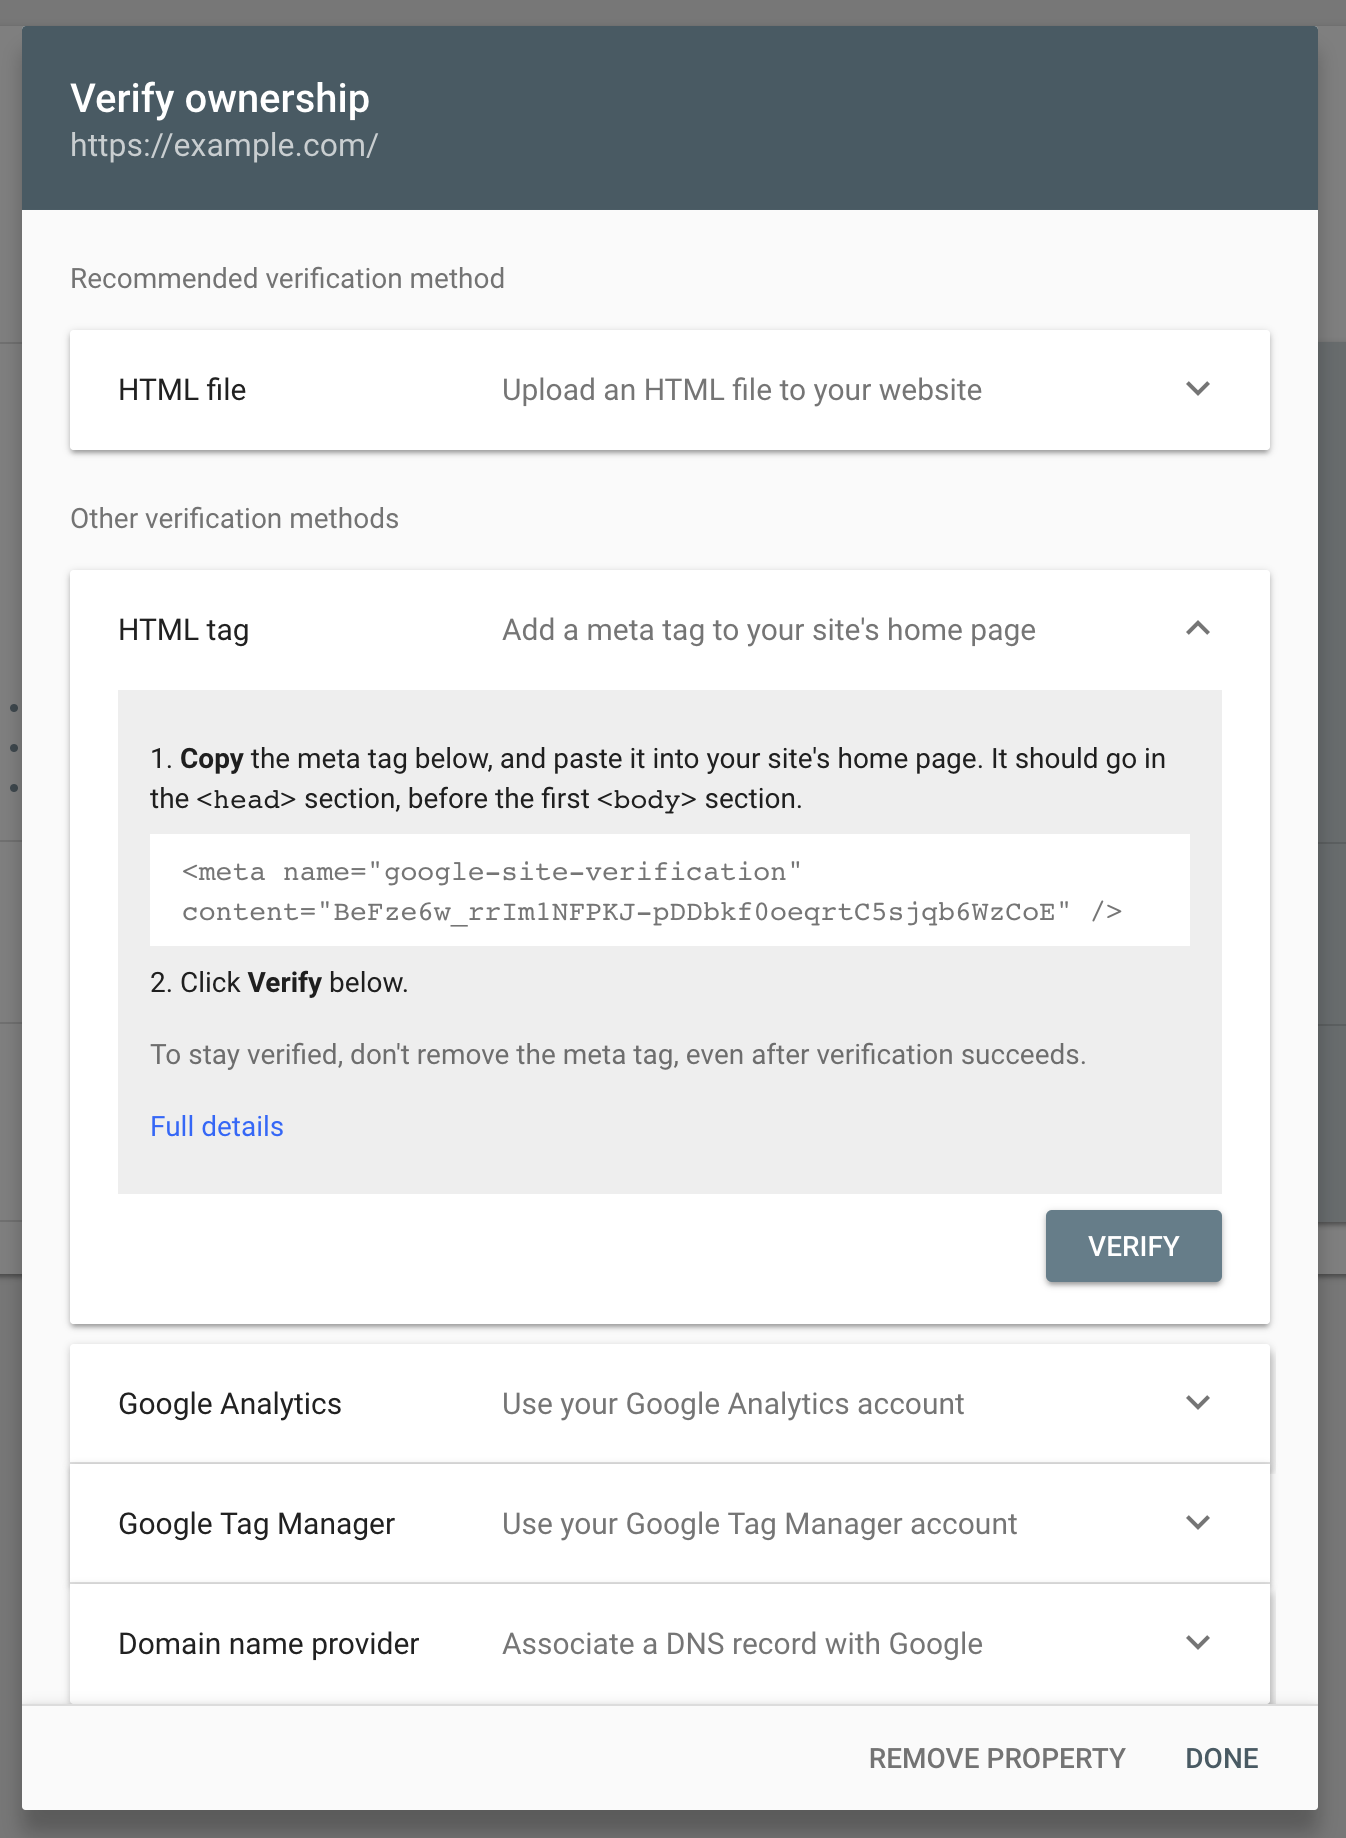The image size is (1346, 1838).
Task: Click the VERIFY button
Action: coord(1133,1246)
